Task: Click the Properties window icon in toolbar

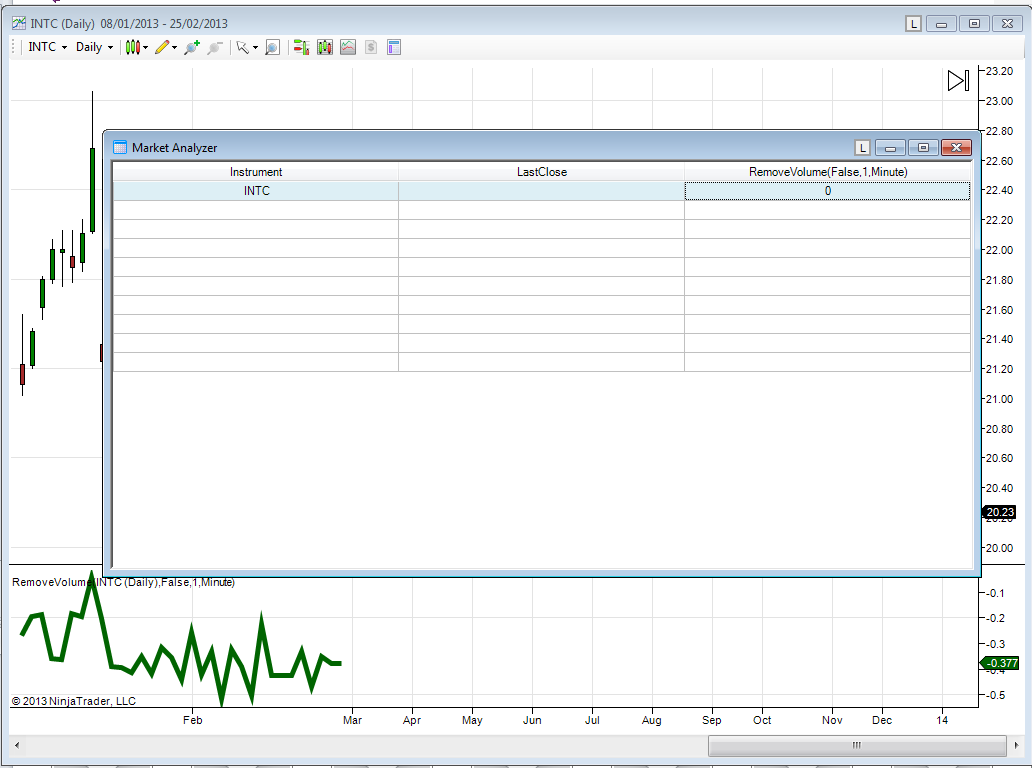Action: point(394,47)
